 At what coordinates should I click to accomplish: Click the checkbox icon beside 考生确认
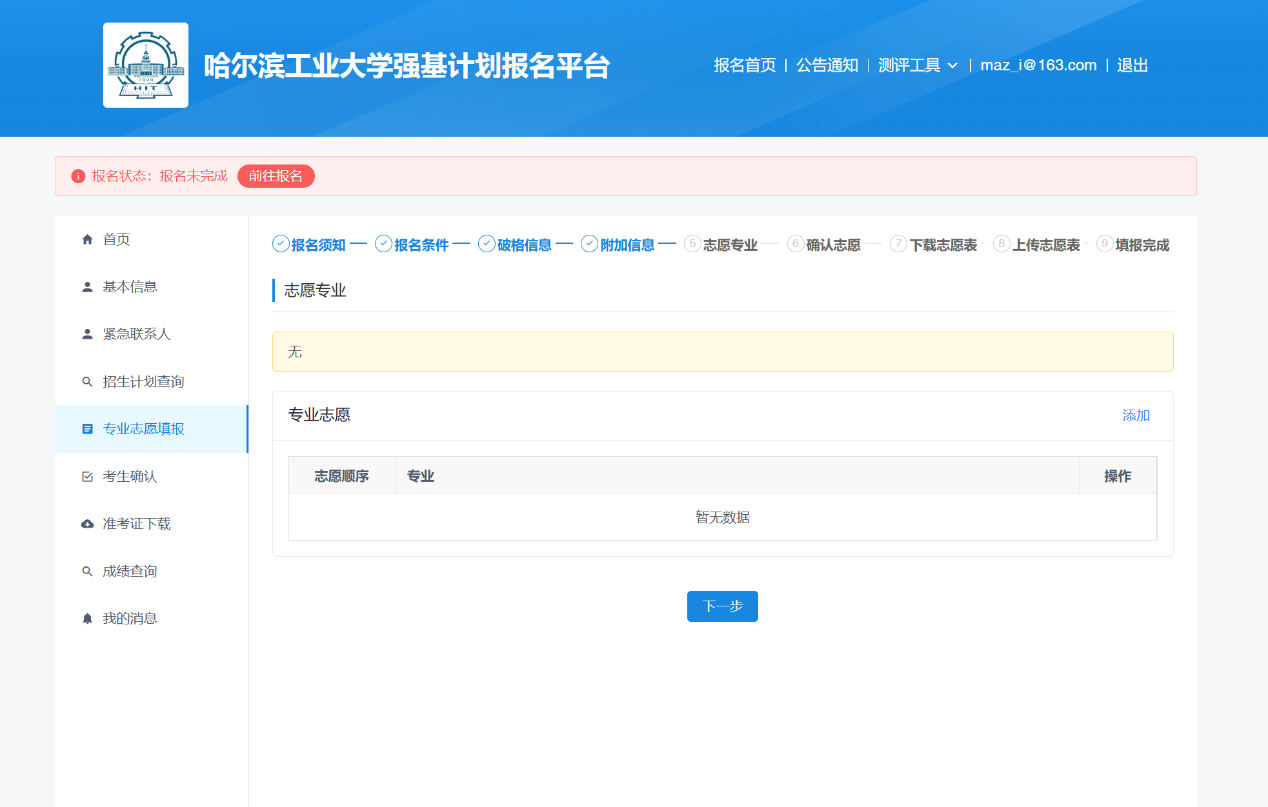click(x=87, y=477)
